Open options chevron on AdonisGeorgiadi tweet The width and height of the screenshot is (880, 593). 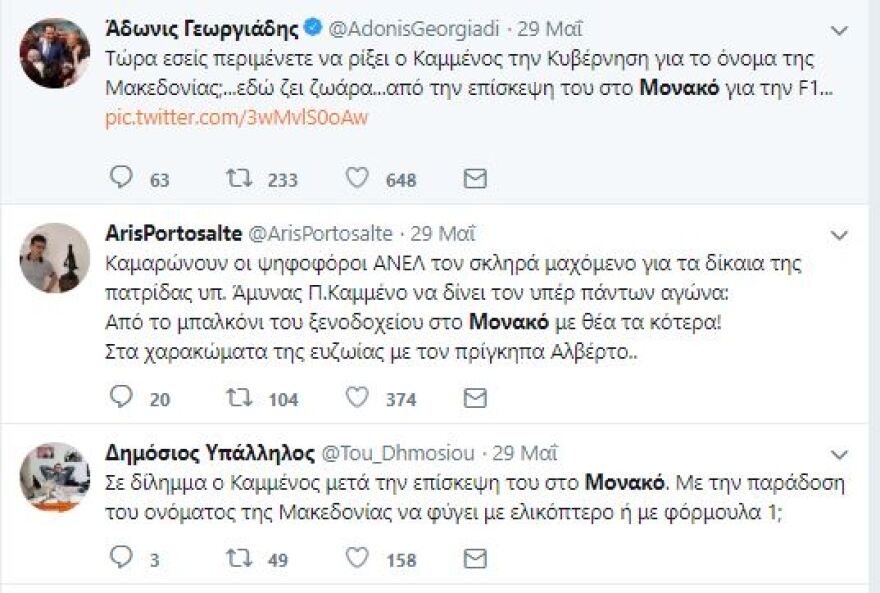tap(840, 30)
